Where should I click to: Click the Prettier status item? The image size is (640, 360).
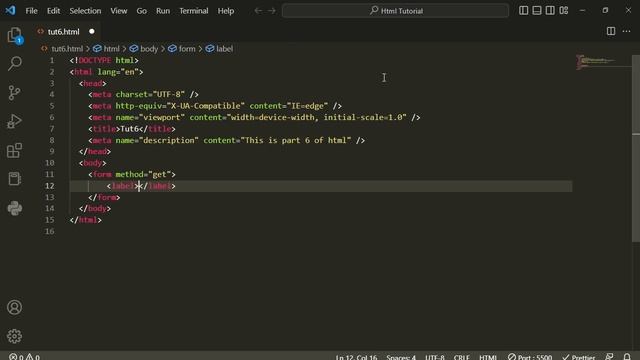coord(578,357)
